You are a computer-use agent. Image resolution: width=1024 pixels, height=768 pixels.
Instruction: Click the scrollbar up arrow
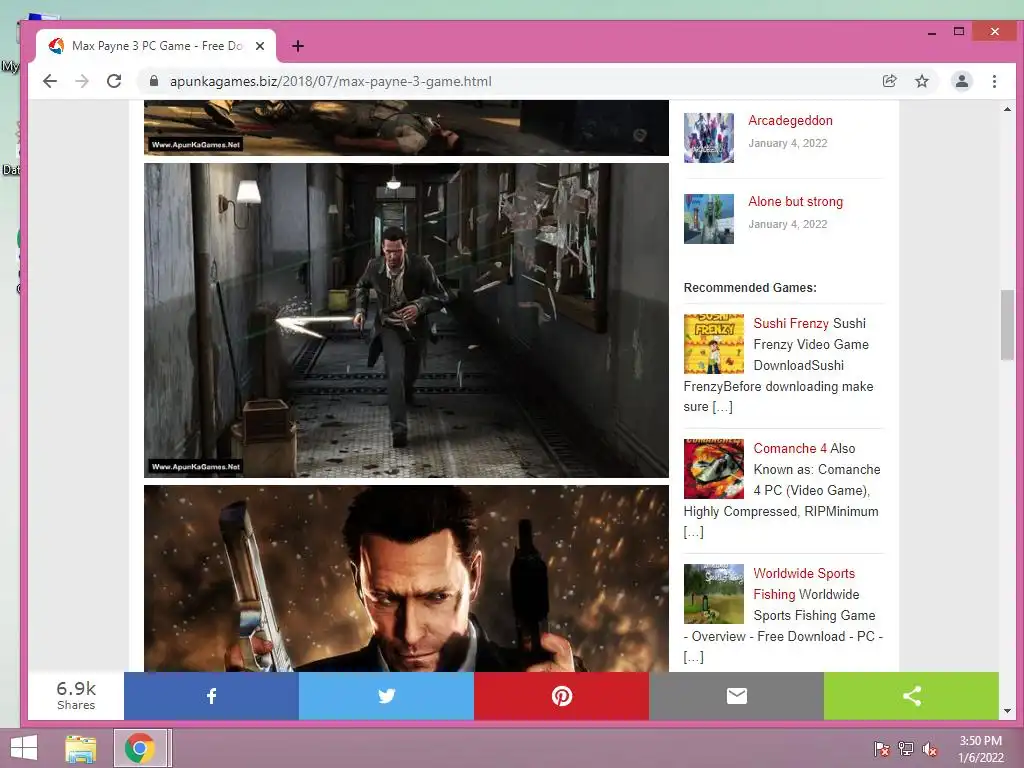[x=1007, y=109]
